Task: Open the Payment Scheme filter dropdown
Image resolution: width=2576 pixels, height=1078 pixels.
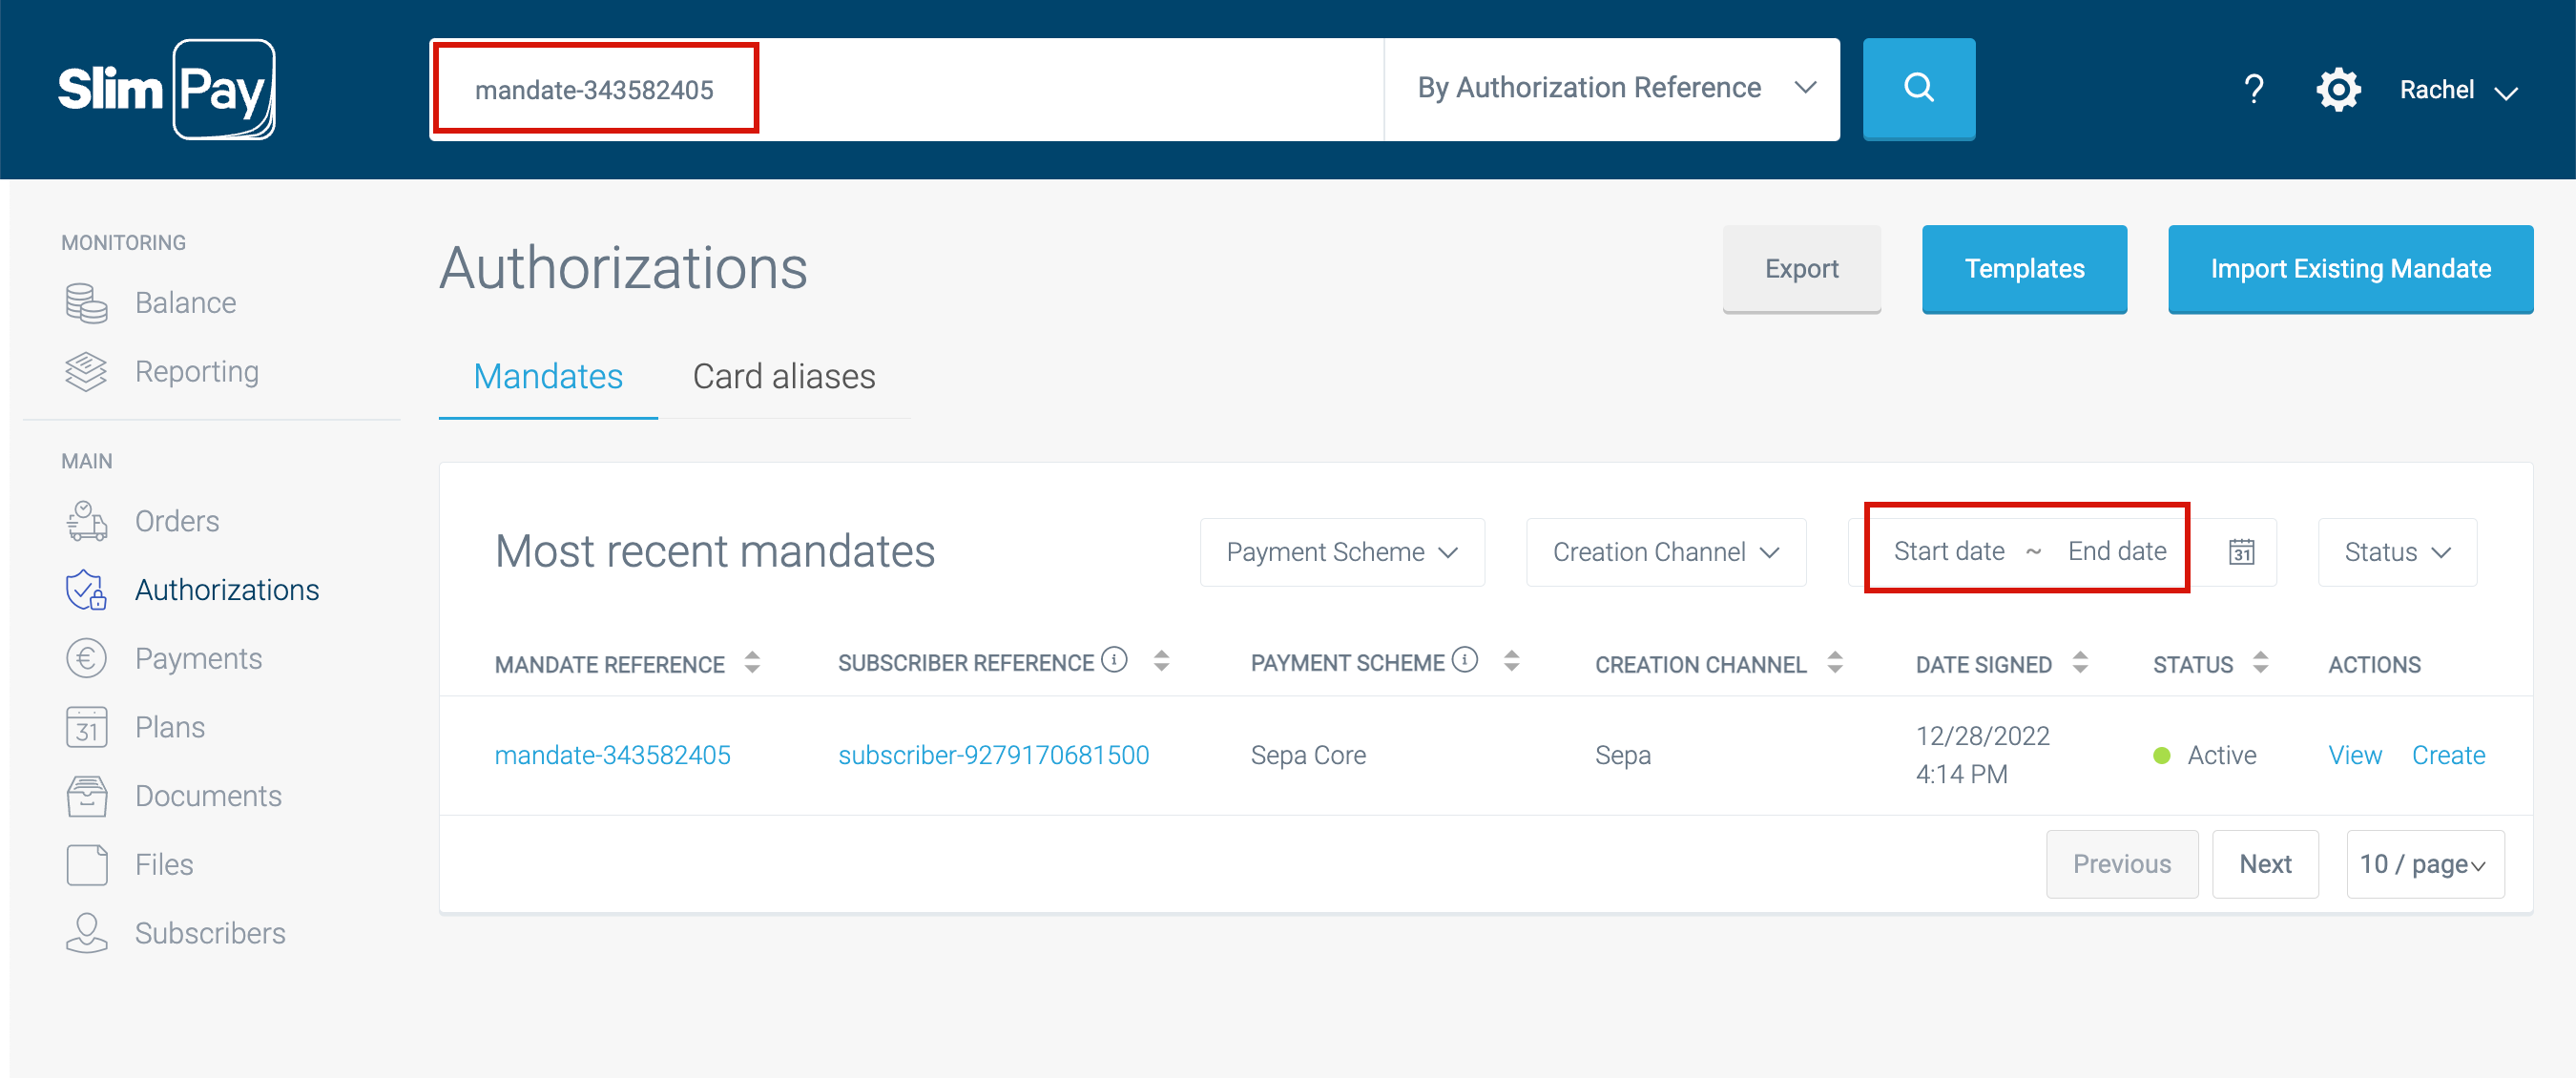Action: coord(1342,552)
